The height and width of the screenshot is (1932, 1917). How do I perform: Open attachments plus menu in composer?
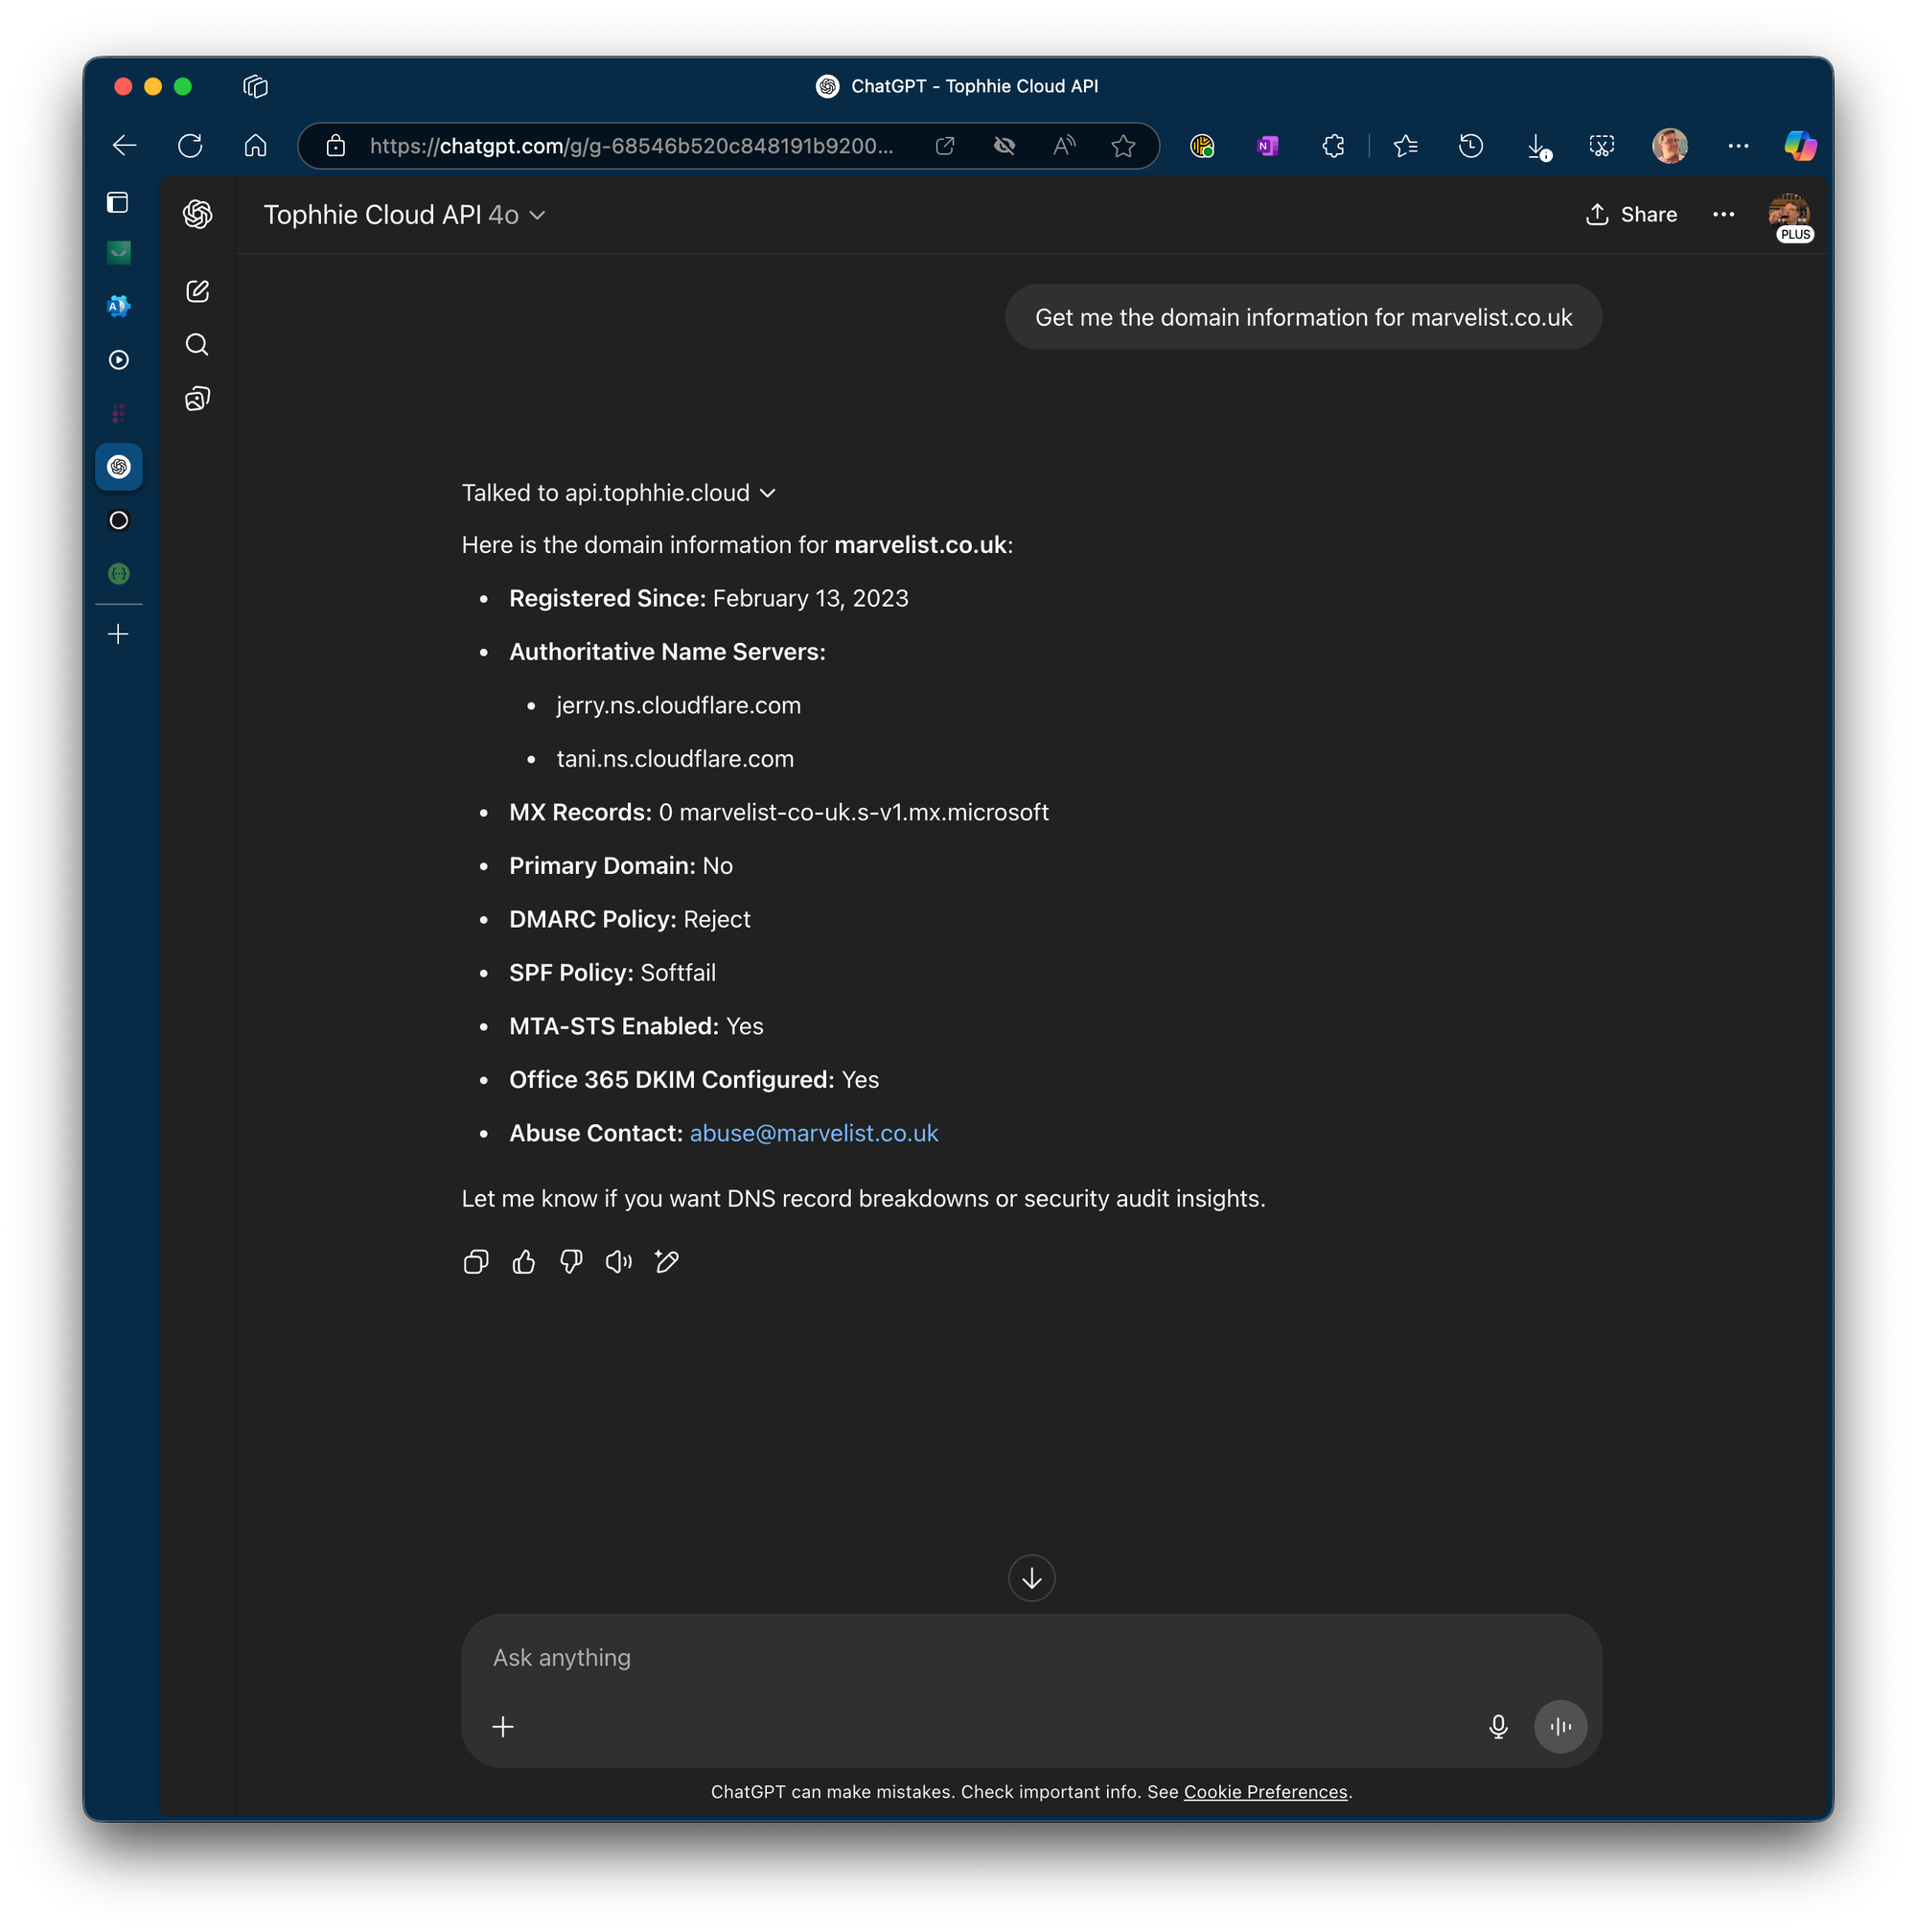click(503, 1727)
